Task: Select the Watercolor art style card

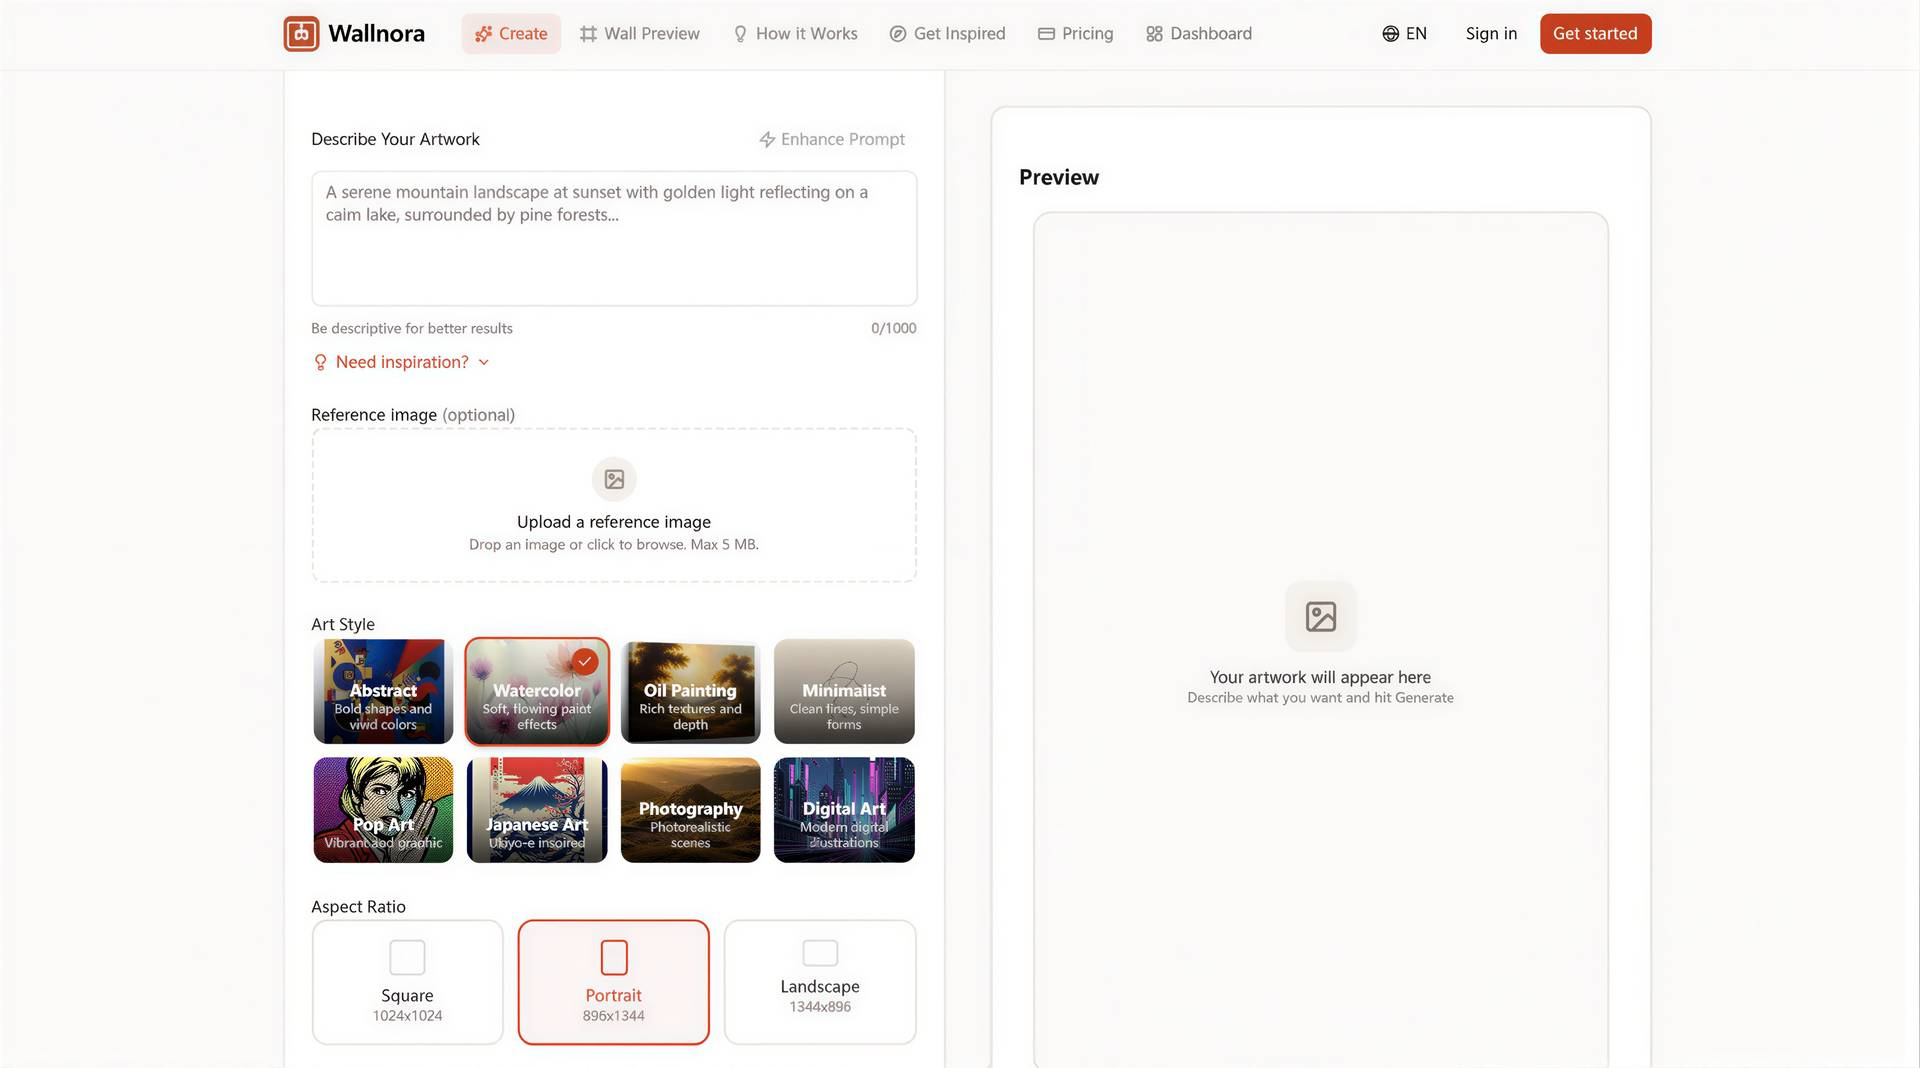Action: [x=537, y=691]
